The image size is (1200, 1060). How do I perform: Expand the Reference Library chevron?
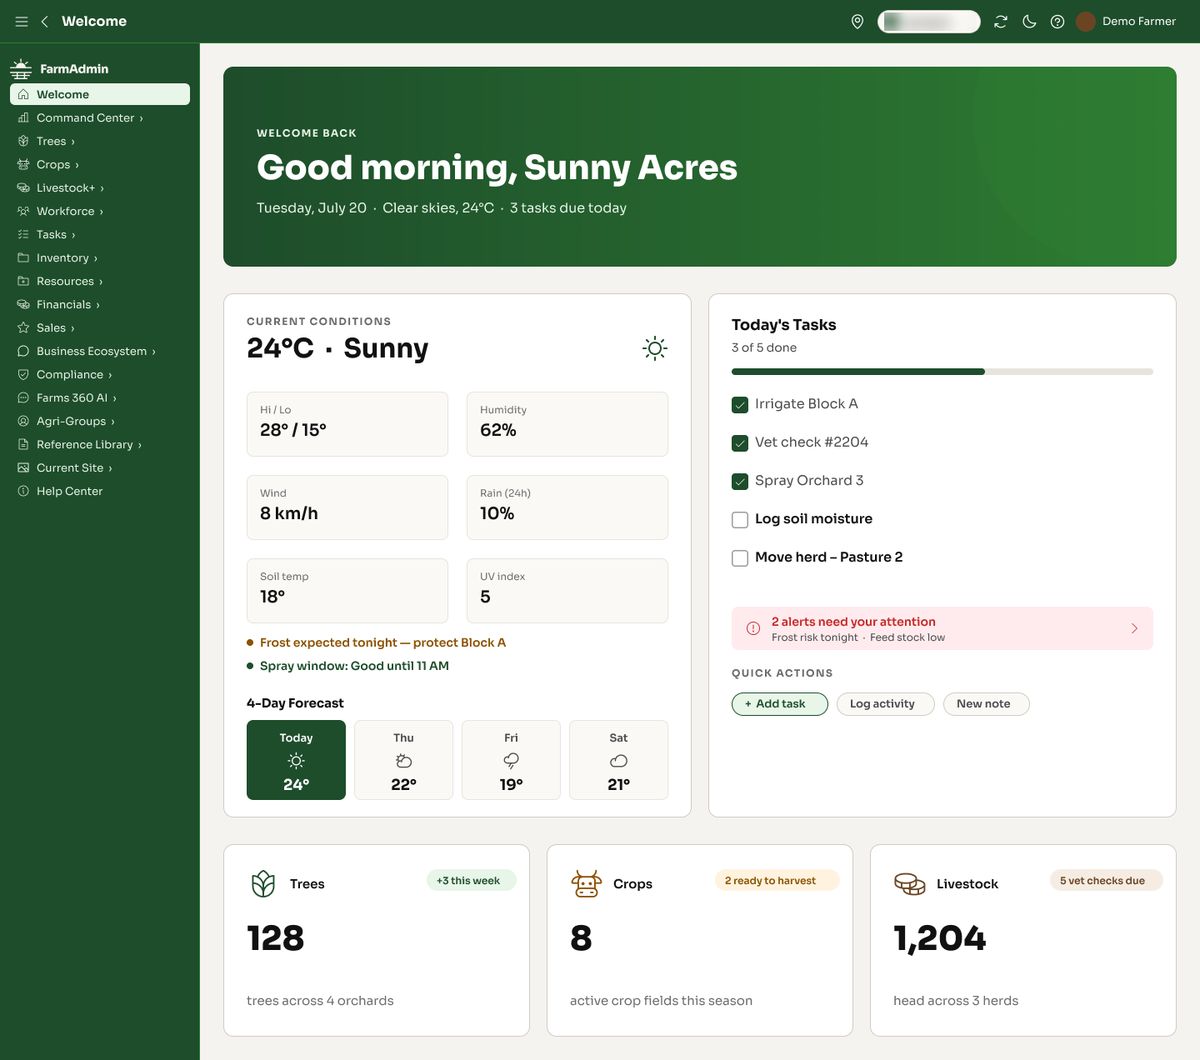click(140, 445)
